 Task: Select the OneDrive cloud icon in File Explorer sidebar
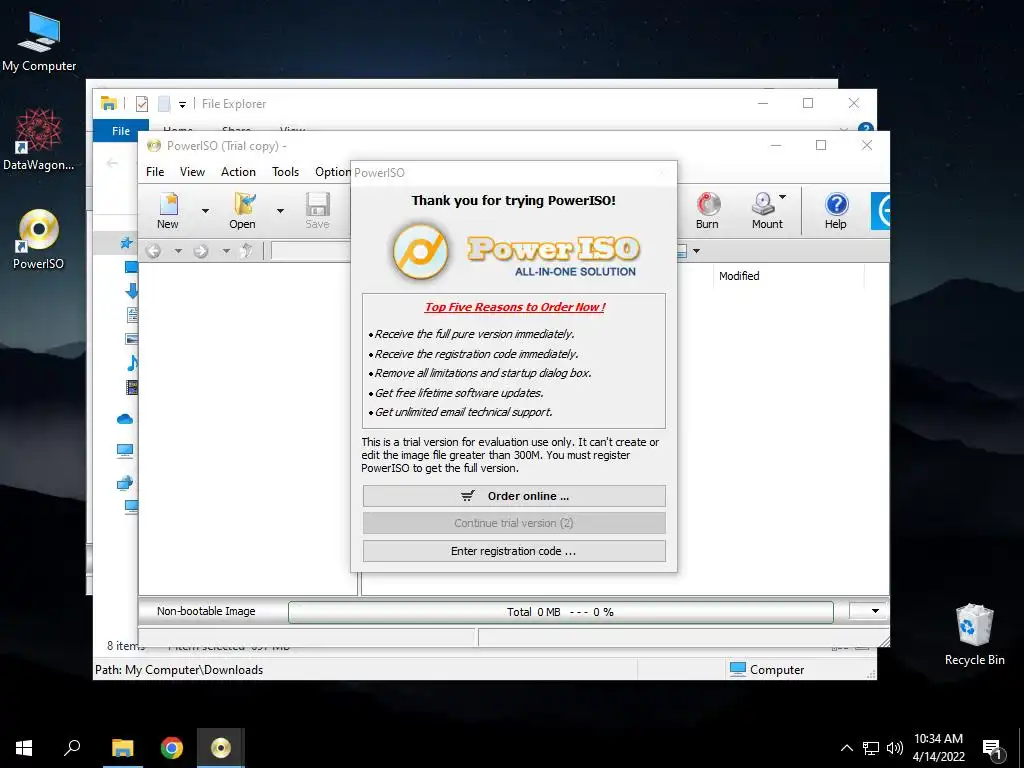click(x=125, y=419)
